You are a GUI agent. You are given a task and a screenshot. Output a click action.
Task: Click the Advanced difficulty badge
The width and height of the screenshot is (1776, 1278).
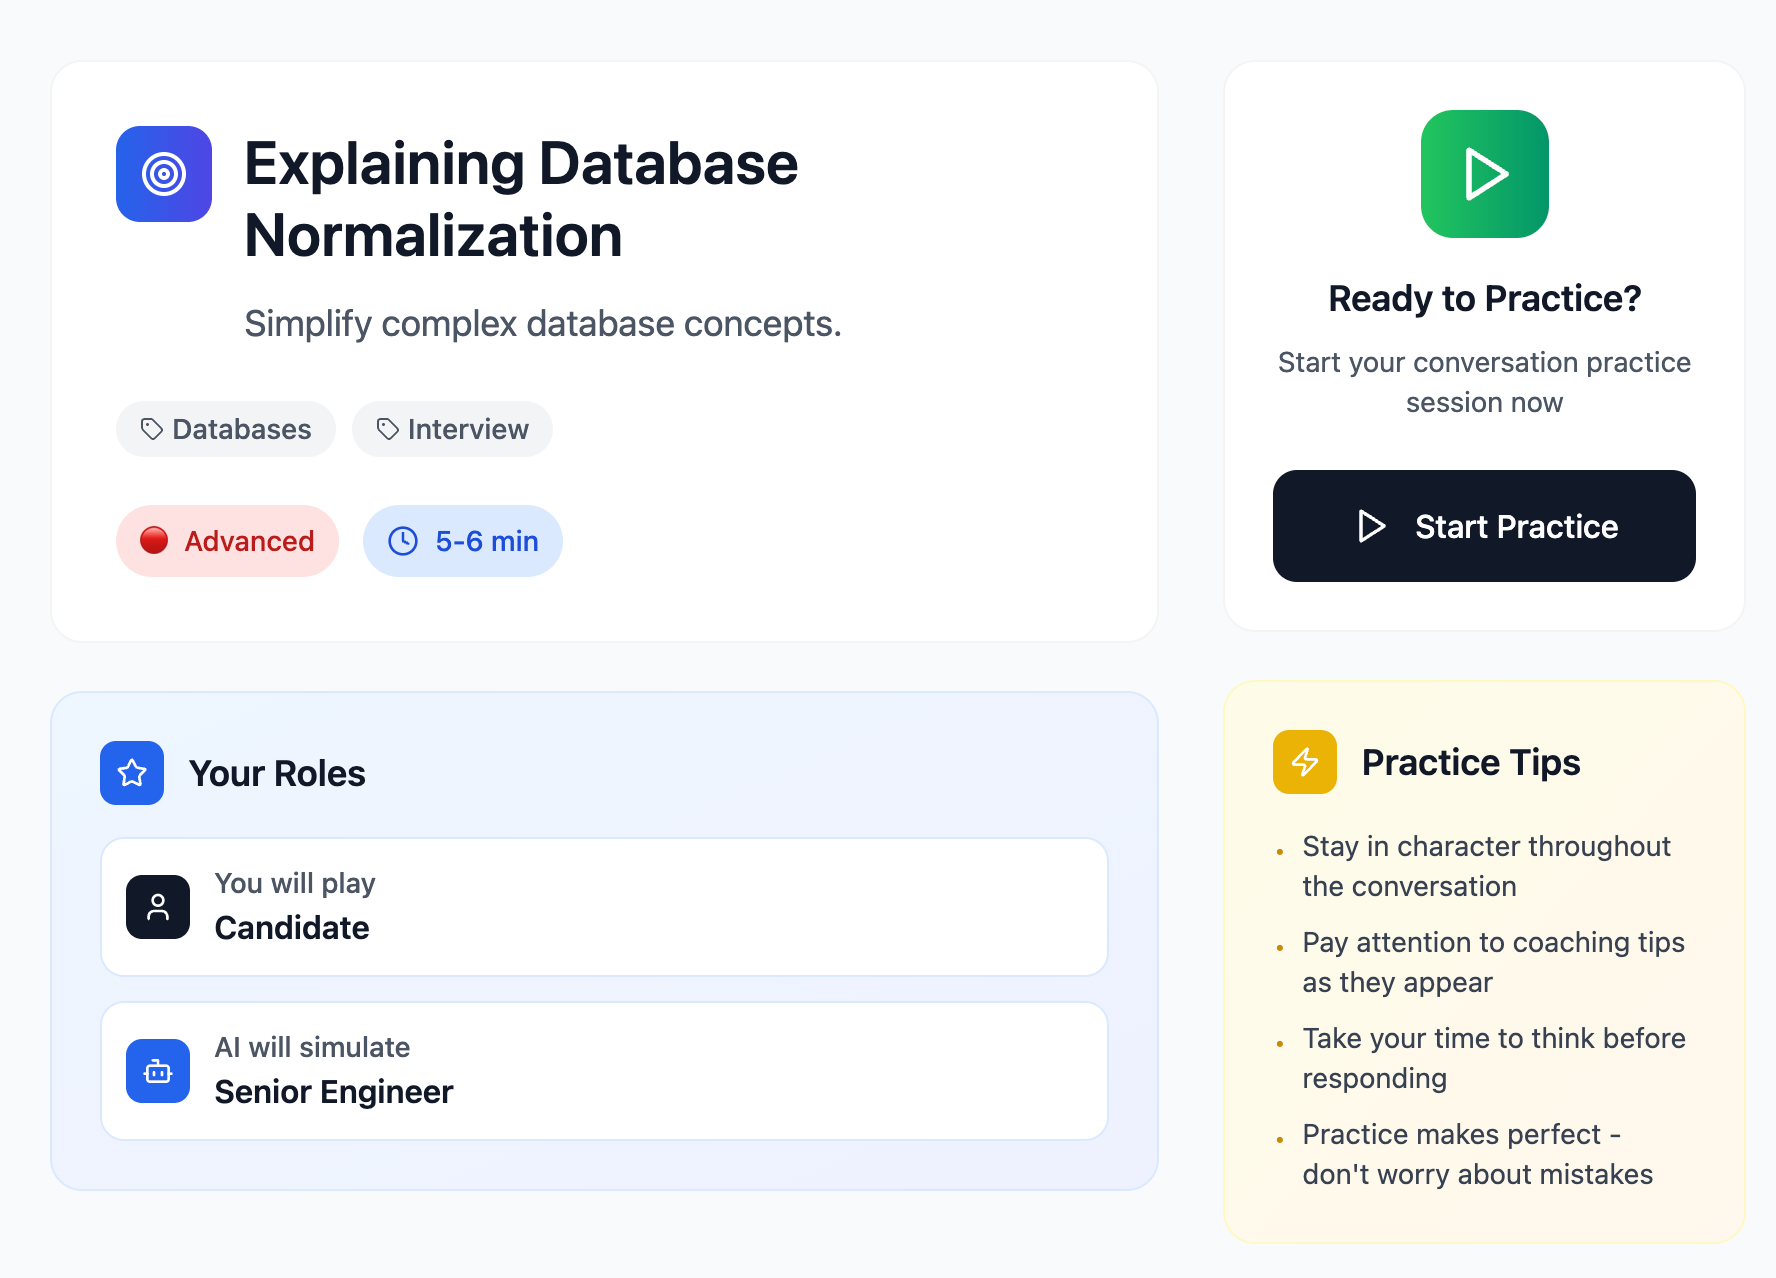click(227, 541)
